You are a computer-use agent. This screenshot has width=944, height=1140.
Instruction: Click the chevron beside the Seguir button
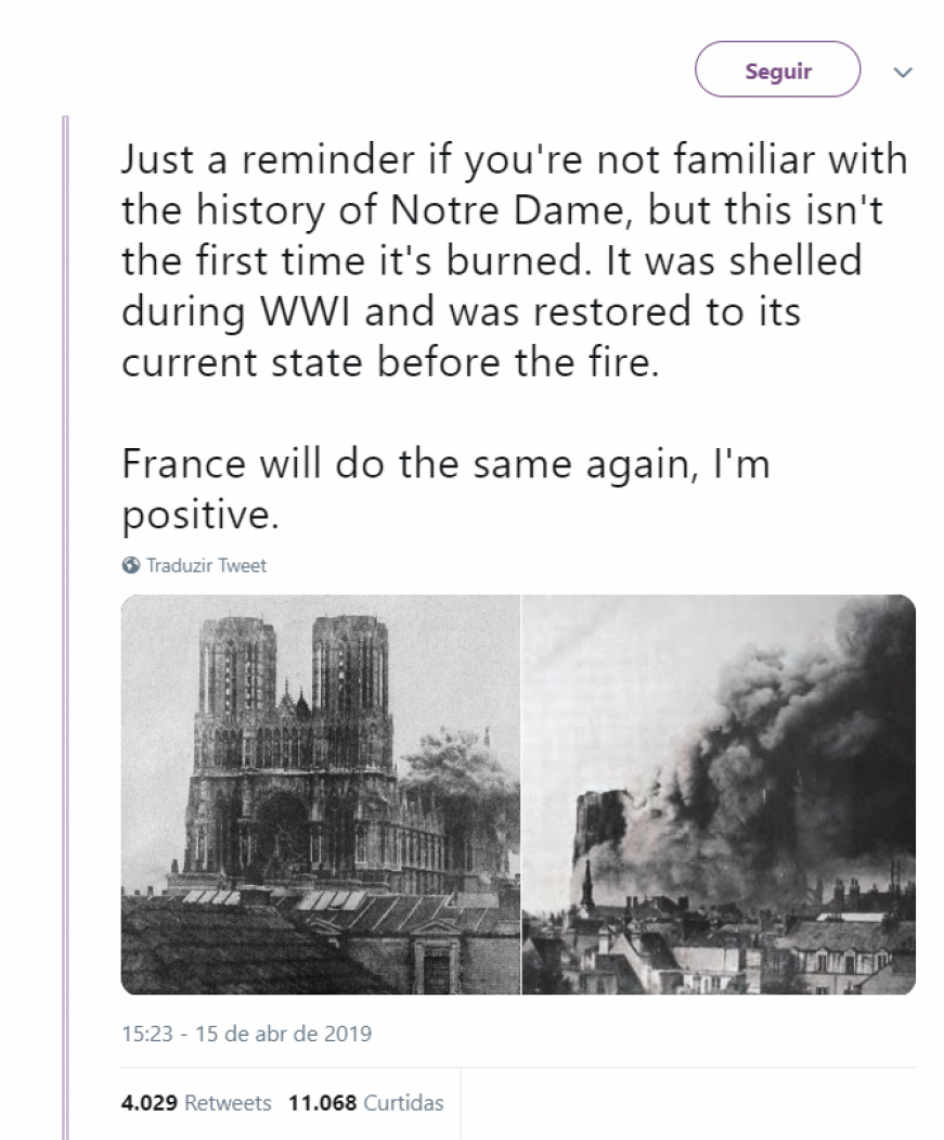point(903,71)
